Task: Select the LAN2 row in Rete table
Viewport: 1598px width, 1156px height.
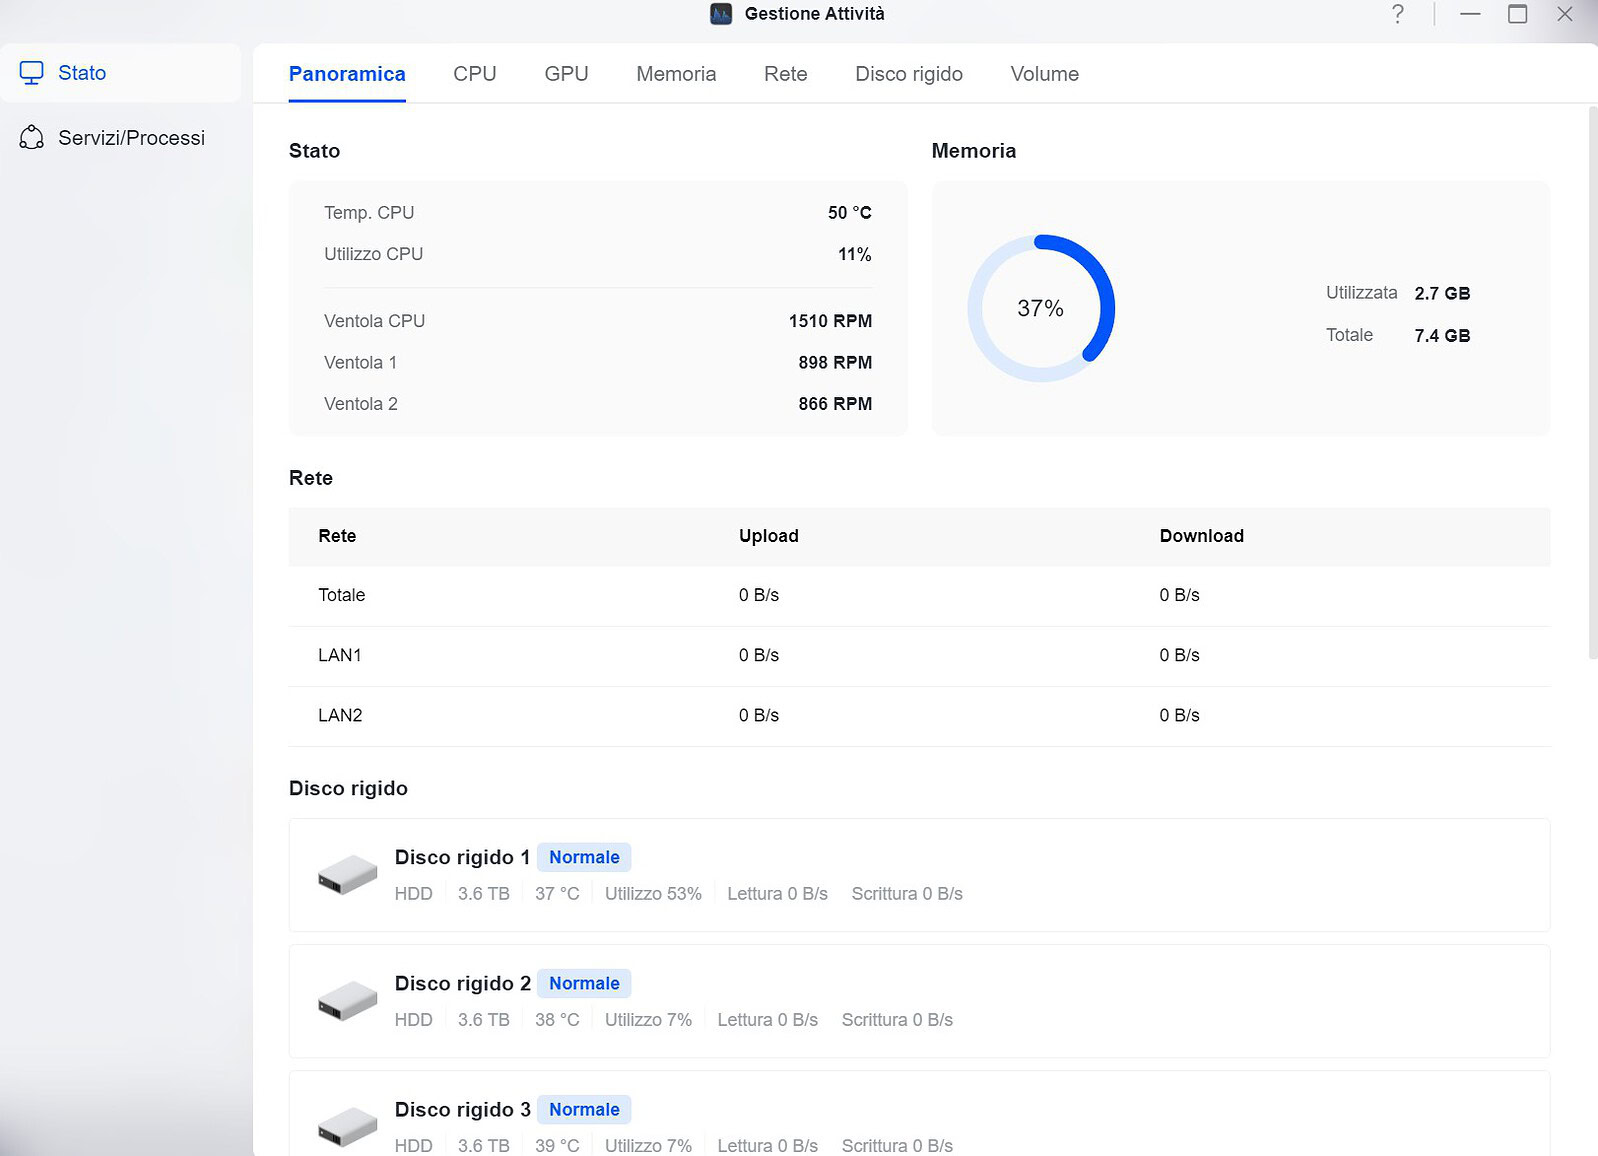Action: tap(919, 716)
